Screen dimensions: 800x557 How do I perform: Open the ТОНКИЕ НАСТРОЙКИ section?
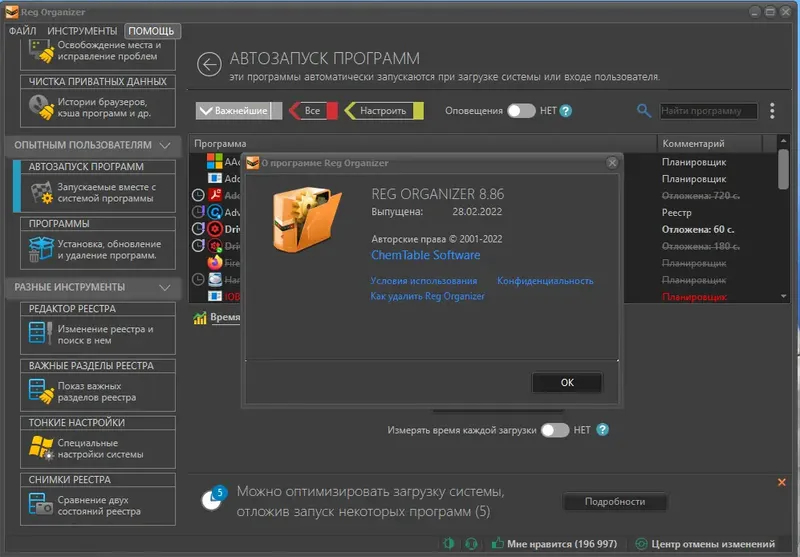[97, 442]
